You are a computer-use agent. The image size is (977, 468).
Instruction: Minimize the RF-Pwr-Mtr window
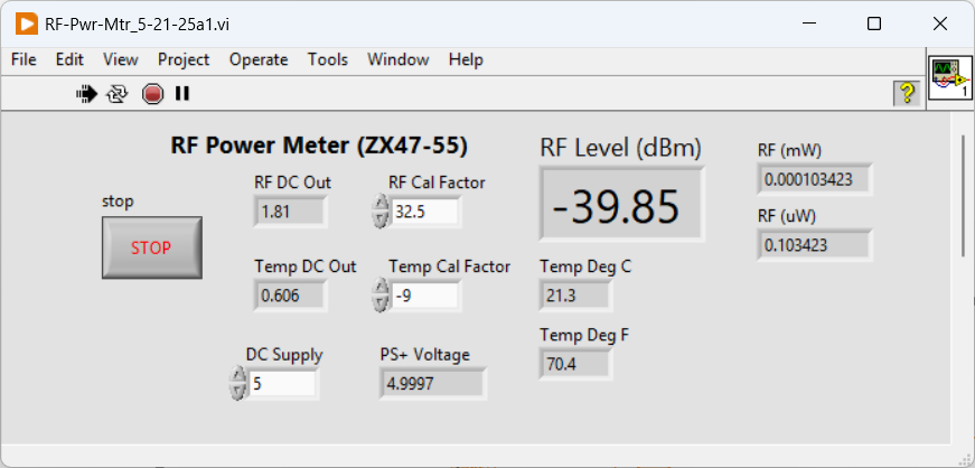point(809,24)
